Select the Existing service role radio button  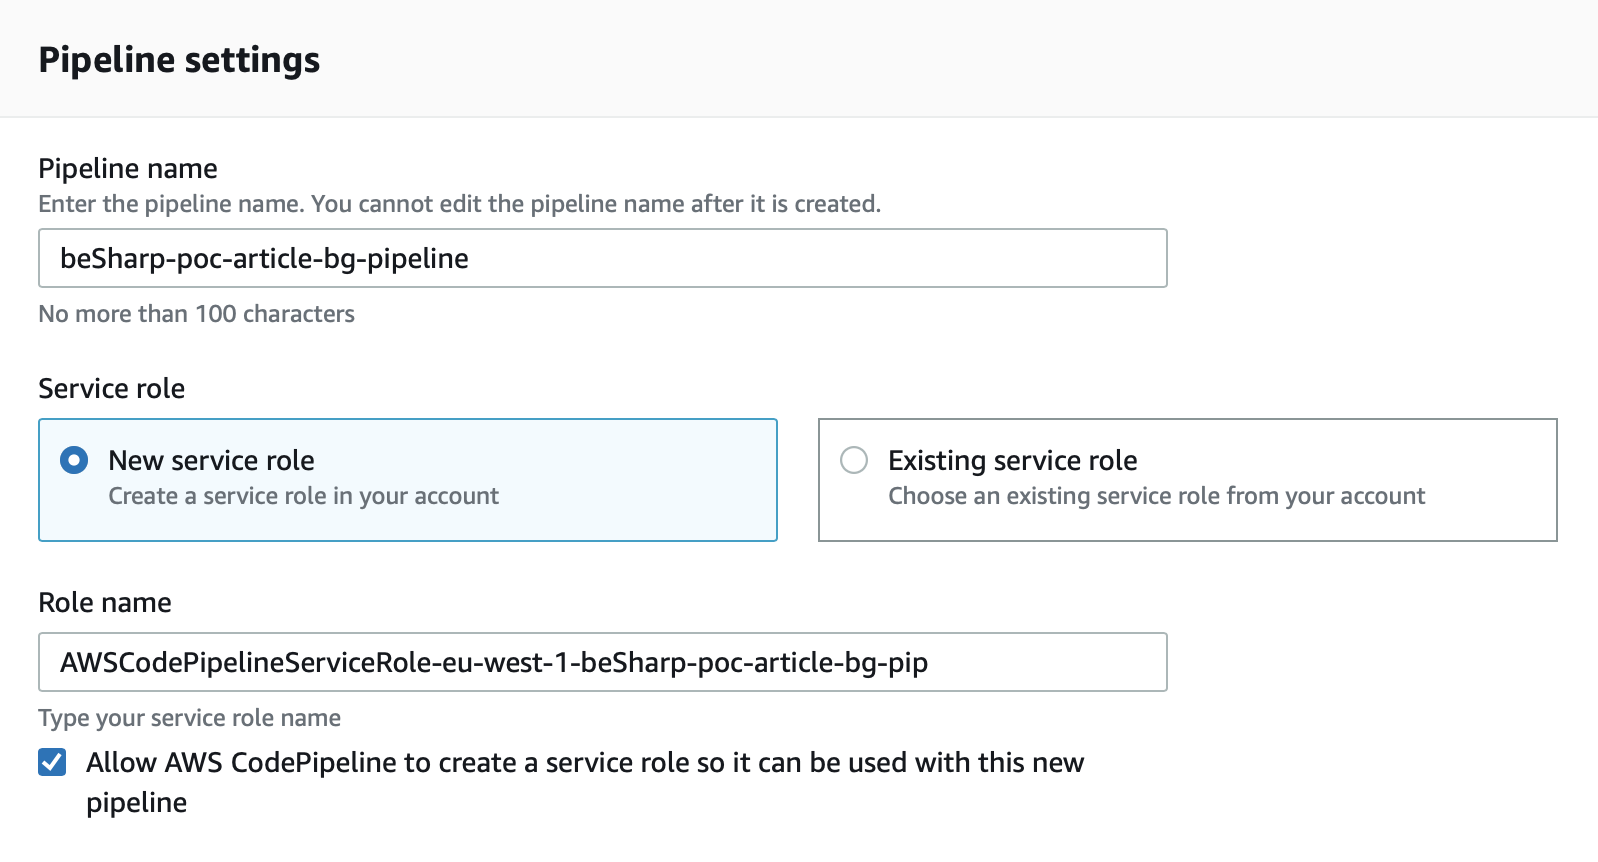coord(854,460)
